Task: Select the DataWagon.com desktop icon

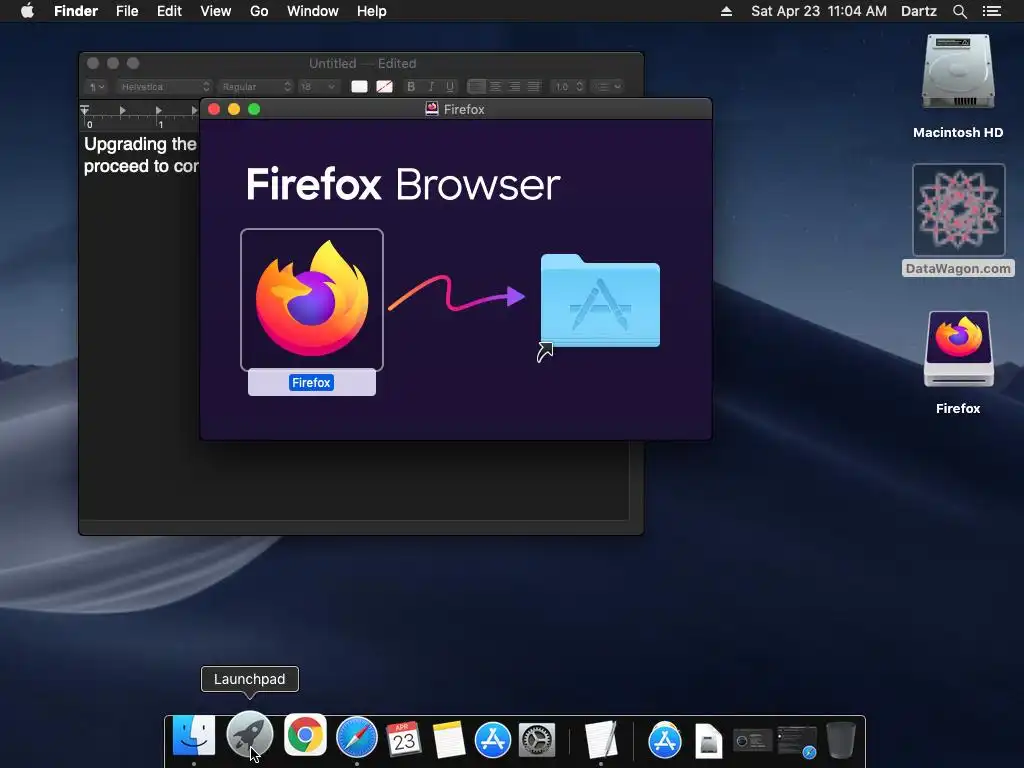Action: point(958,210)
